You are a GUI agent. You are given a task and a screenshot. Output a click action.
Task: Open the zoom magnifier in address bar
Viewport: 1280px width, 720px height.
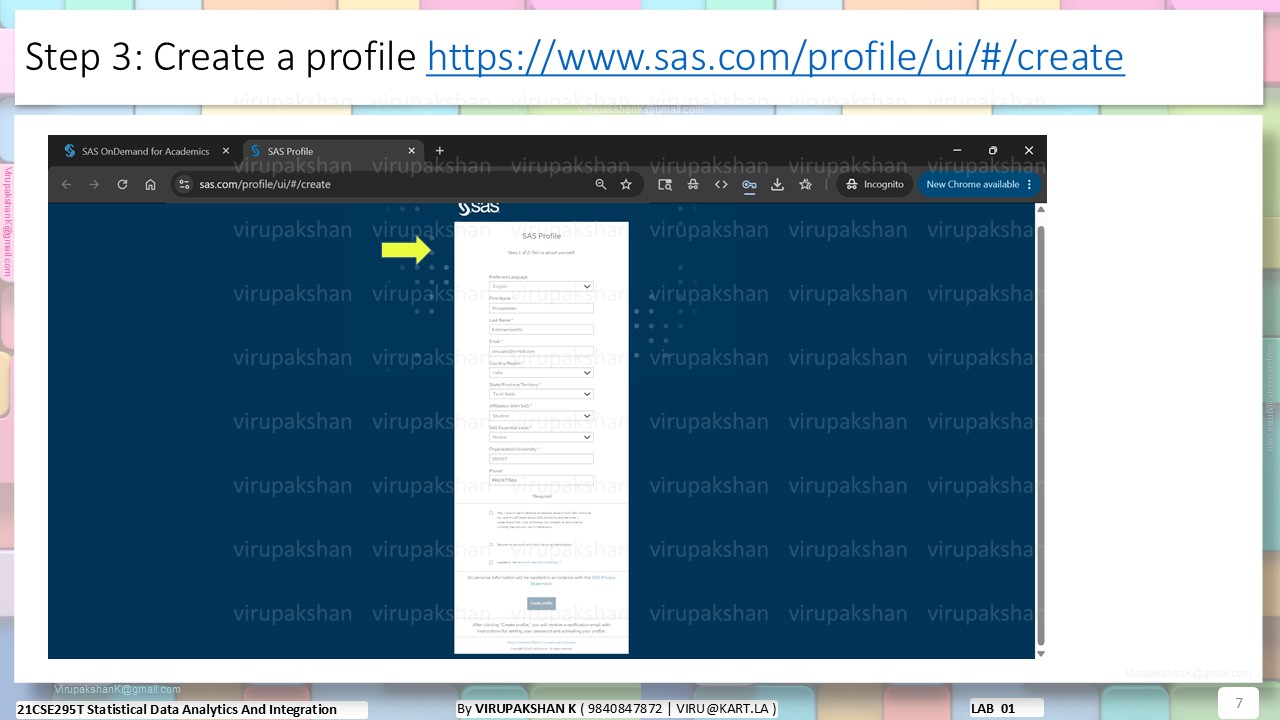pyautogui.click(x=601, y=184)
